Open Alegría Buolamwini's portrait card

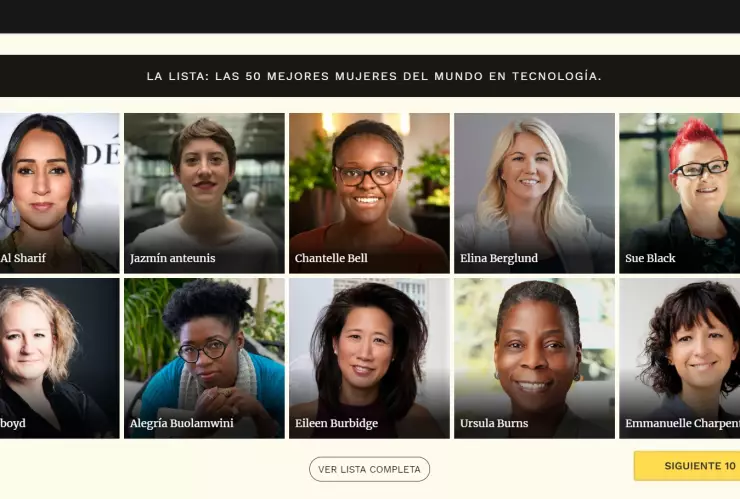(204, 358)
